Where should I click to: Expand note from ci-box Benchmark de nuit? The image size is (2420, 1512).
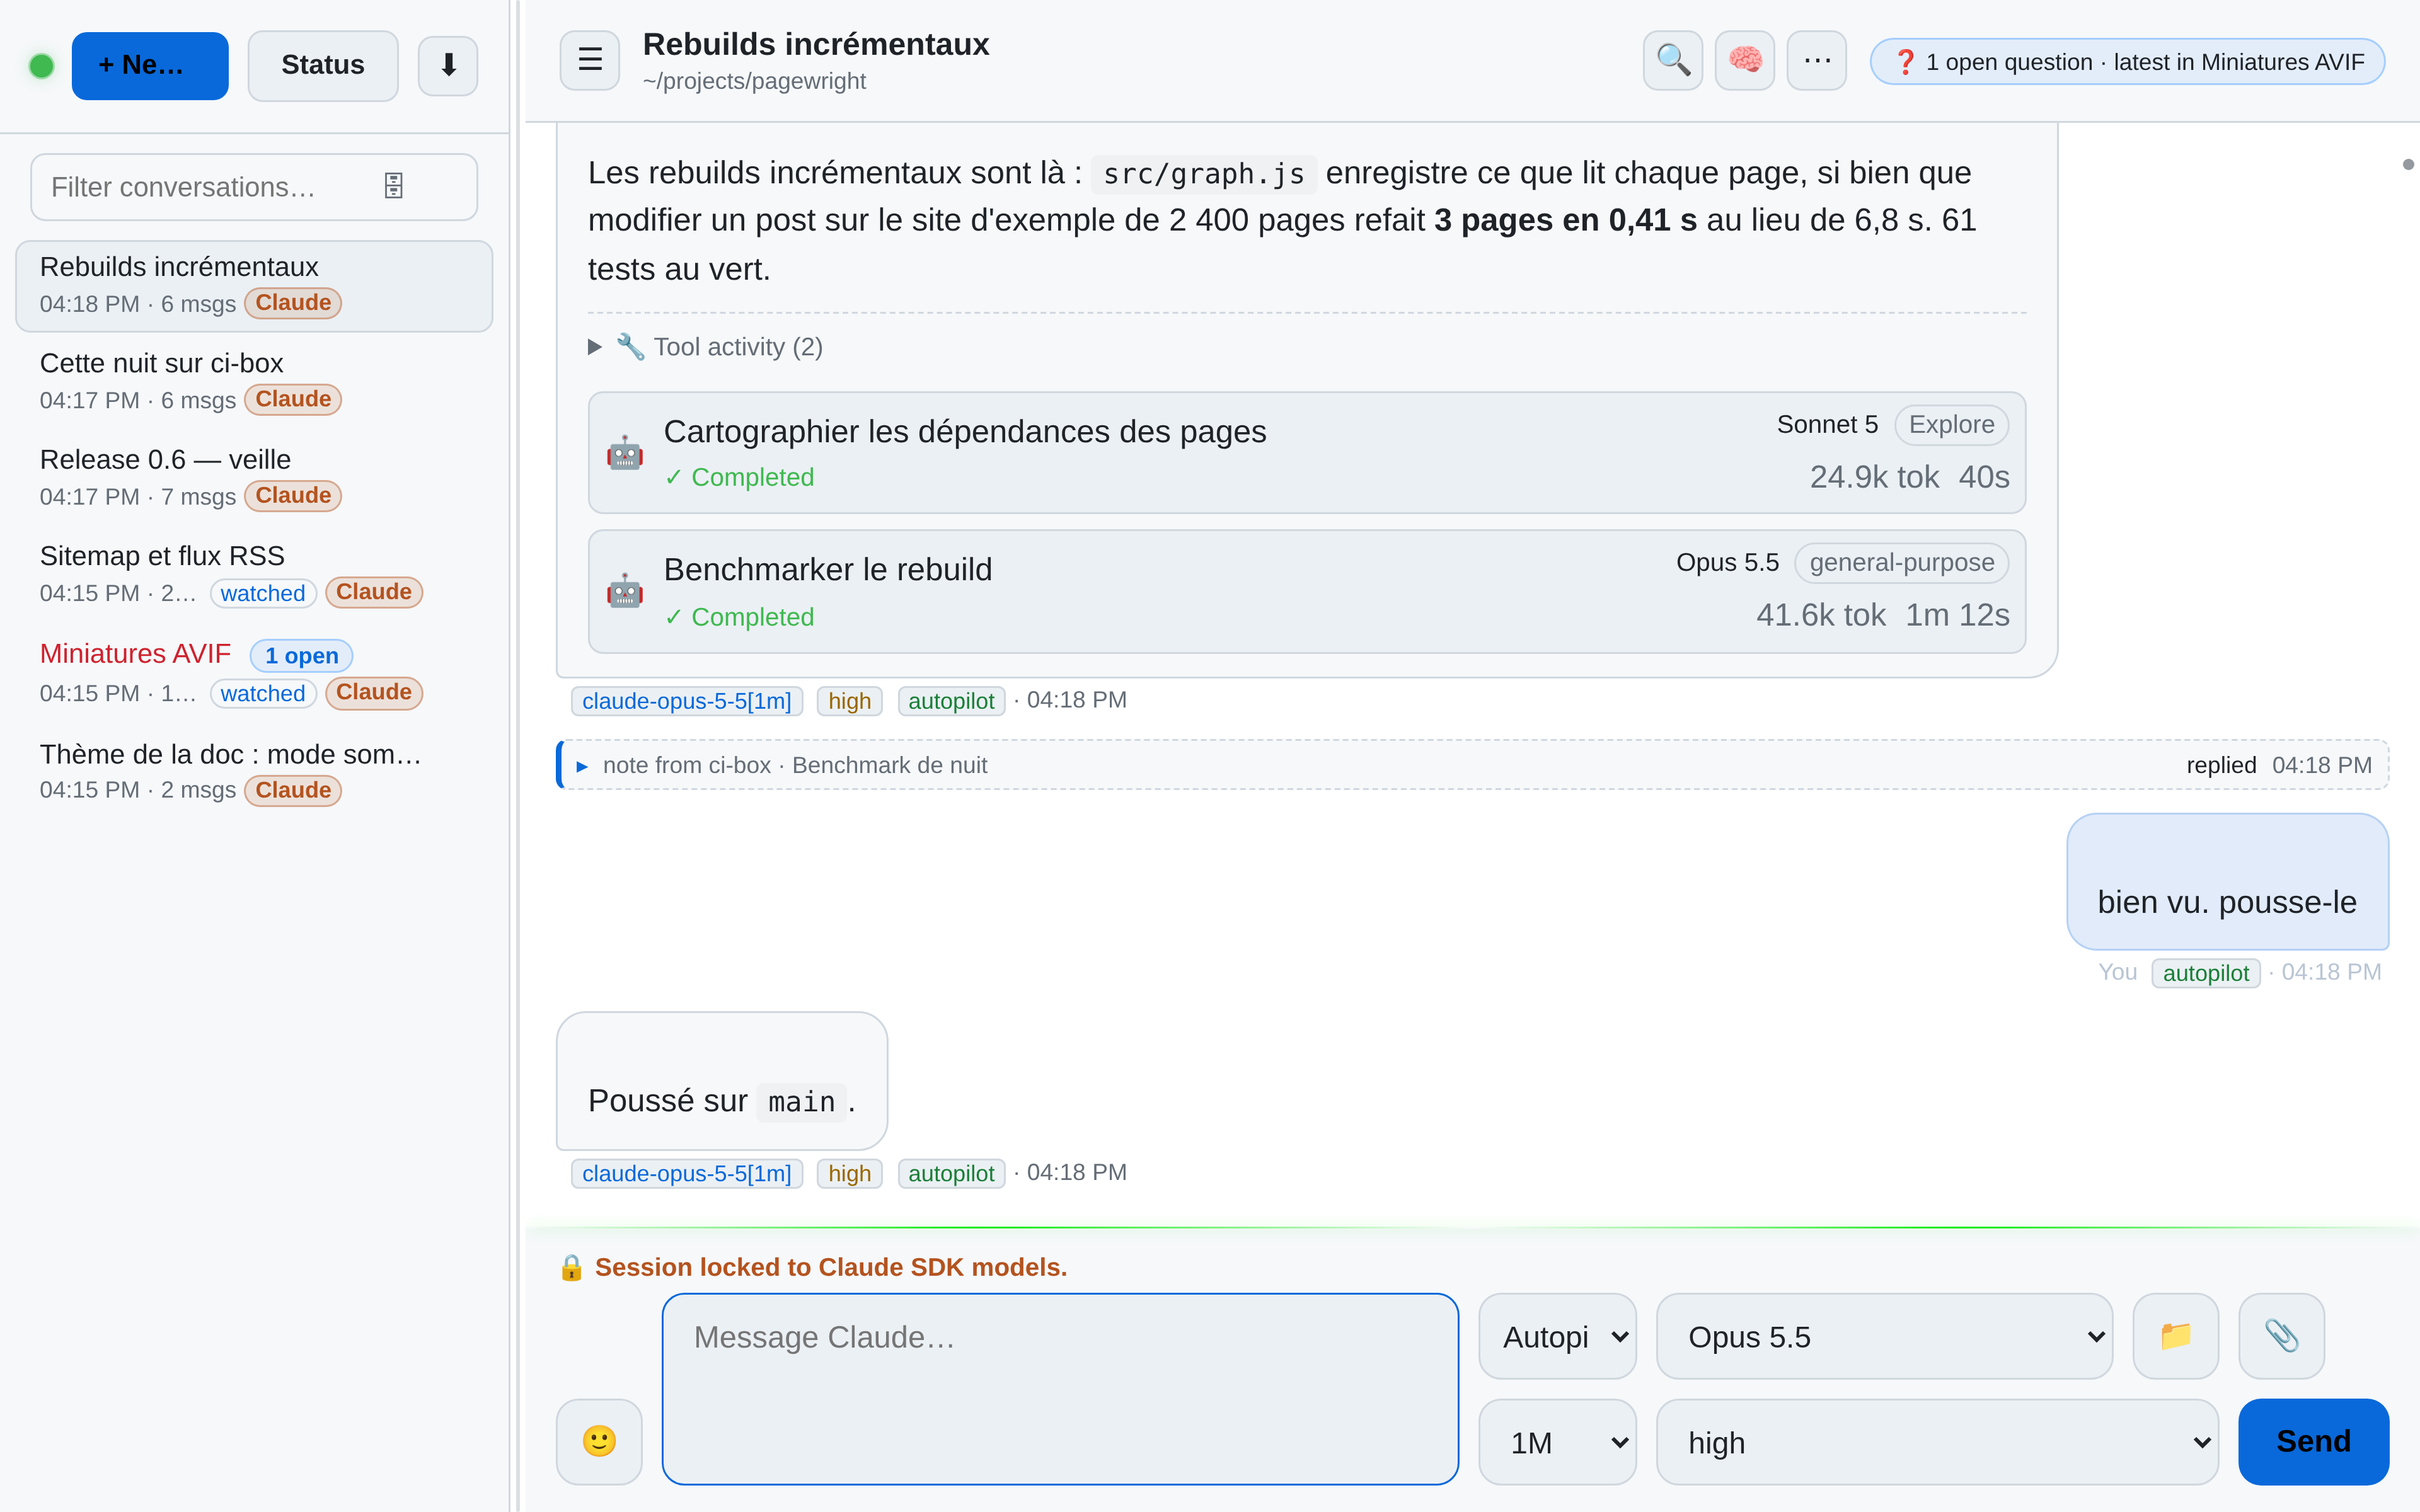(x=1472, y=765)
